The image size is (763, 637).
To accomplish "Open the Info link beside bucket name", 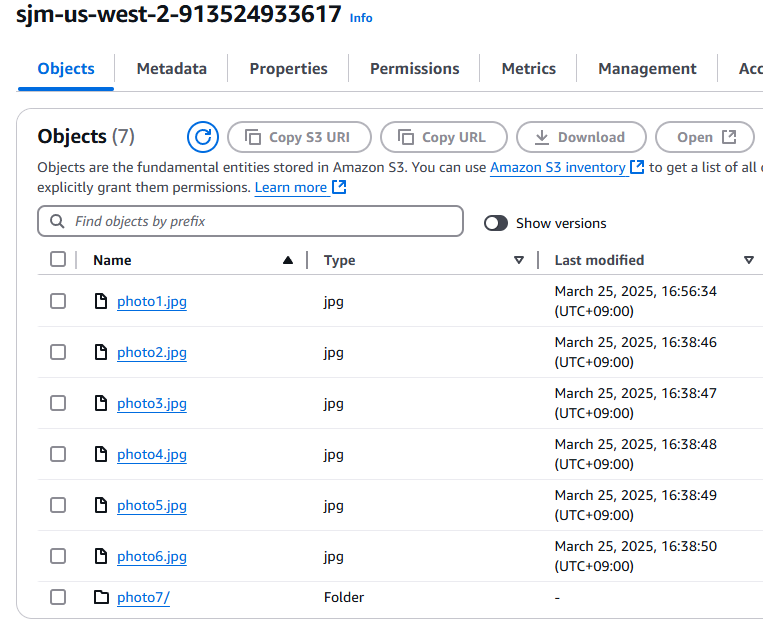I will (x=361, y=18).
